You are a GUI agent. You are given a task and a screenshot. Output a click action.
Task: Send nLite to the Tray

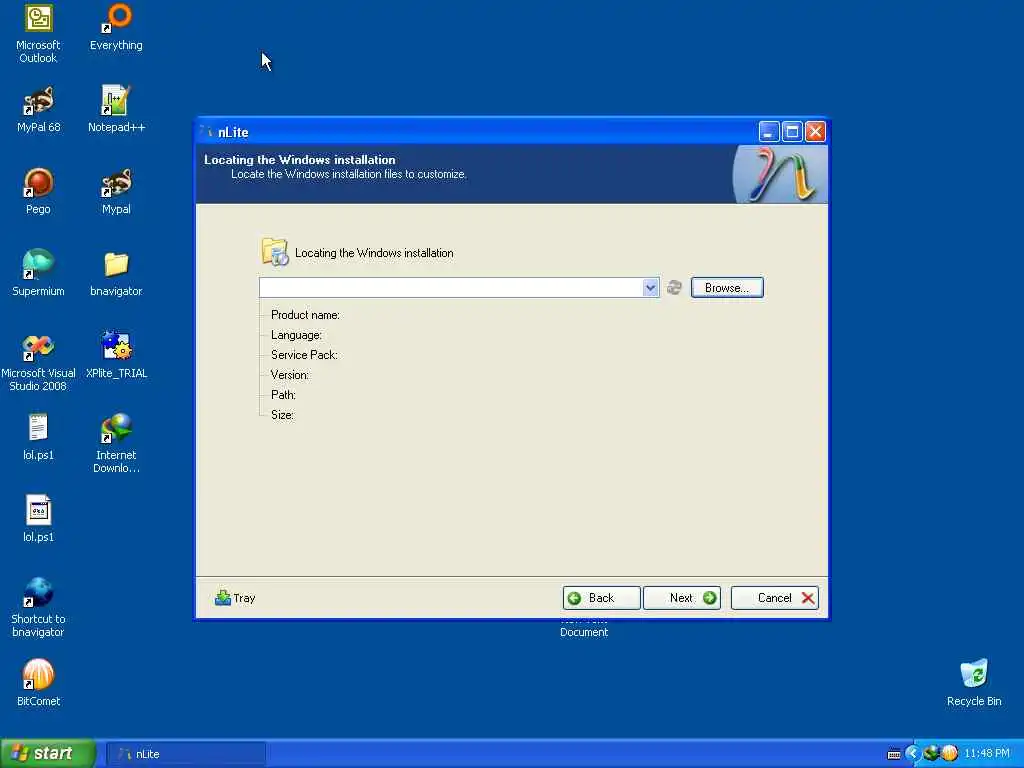[235, 598]
